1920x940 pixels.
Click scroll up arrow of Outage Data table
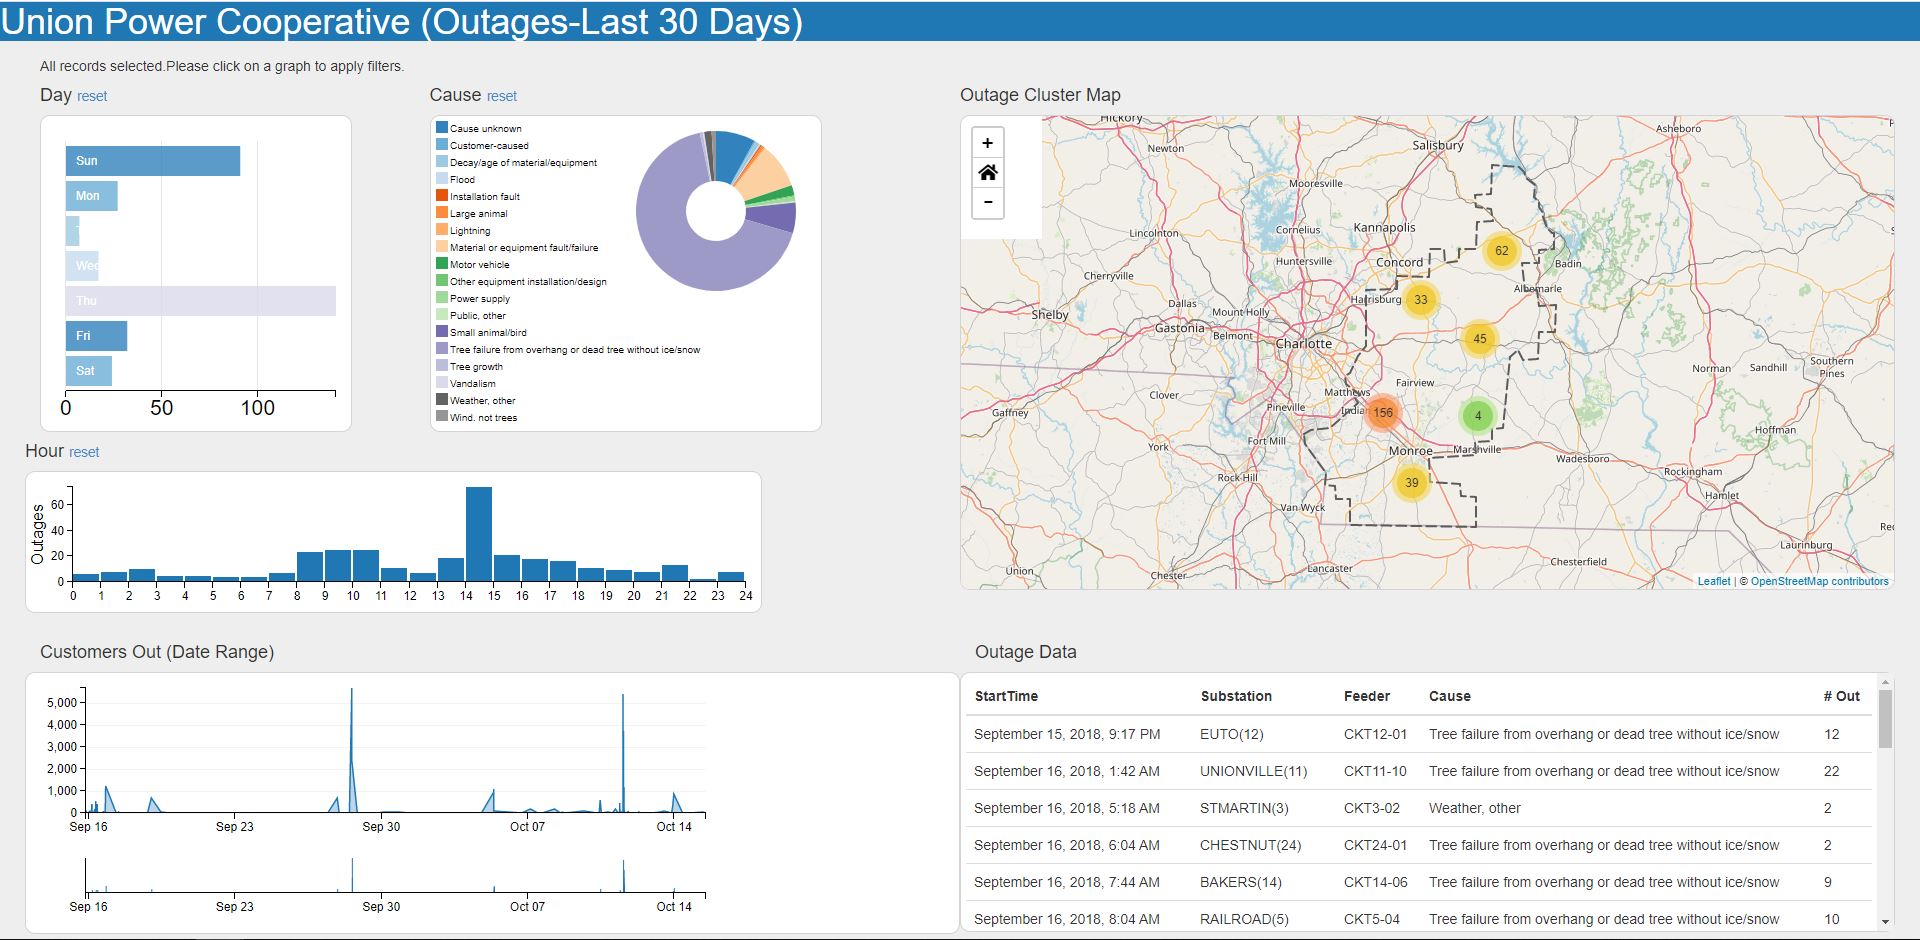1885,683
